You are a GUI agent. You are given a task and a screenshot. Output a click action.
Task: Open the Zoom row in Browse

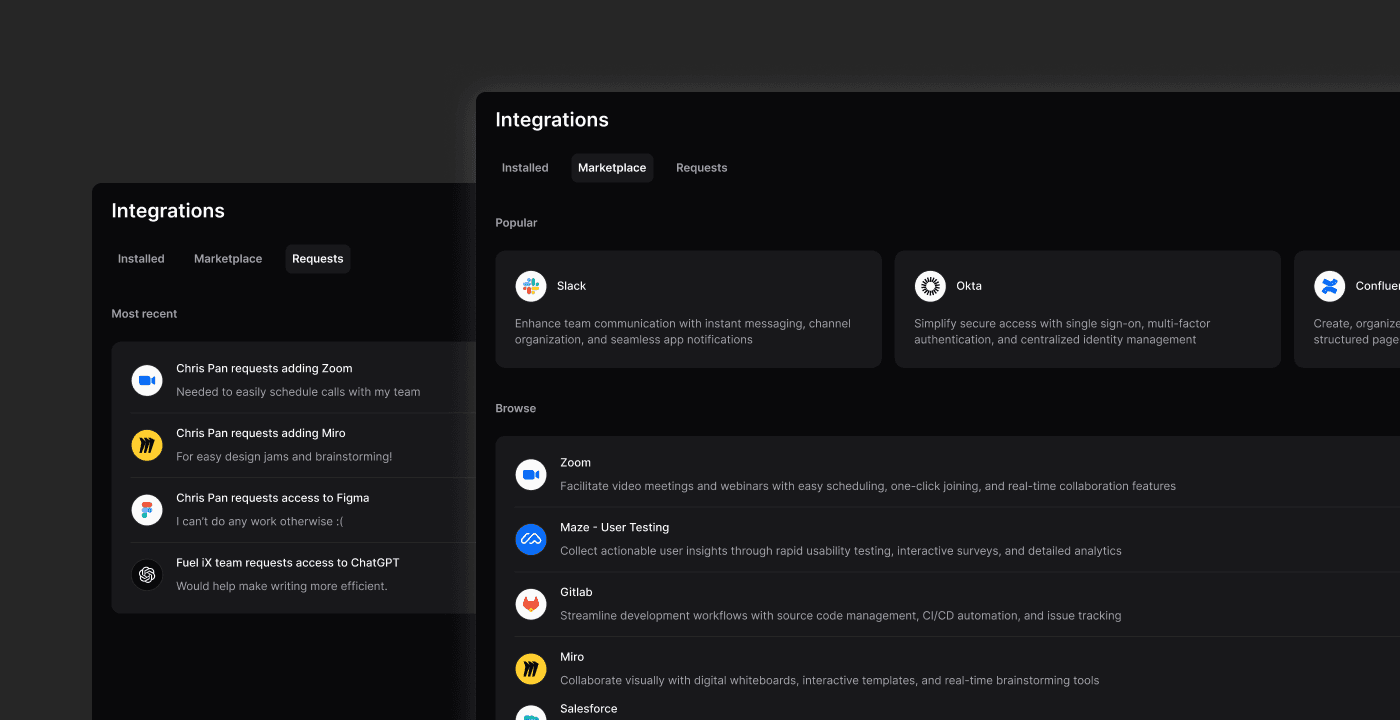pyautogui.click(x=957, y=474)
